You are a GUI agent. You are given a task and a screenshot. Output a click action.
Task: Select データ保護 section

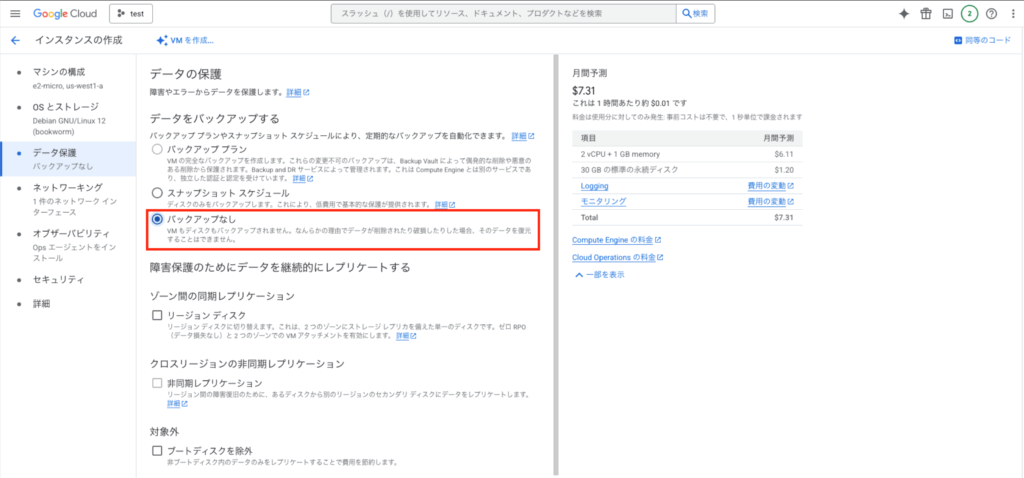(68, 159)
